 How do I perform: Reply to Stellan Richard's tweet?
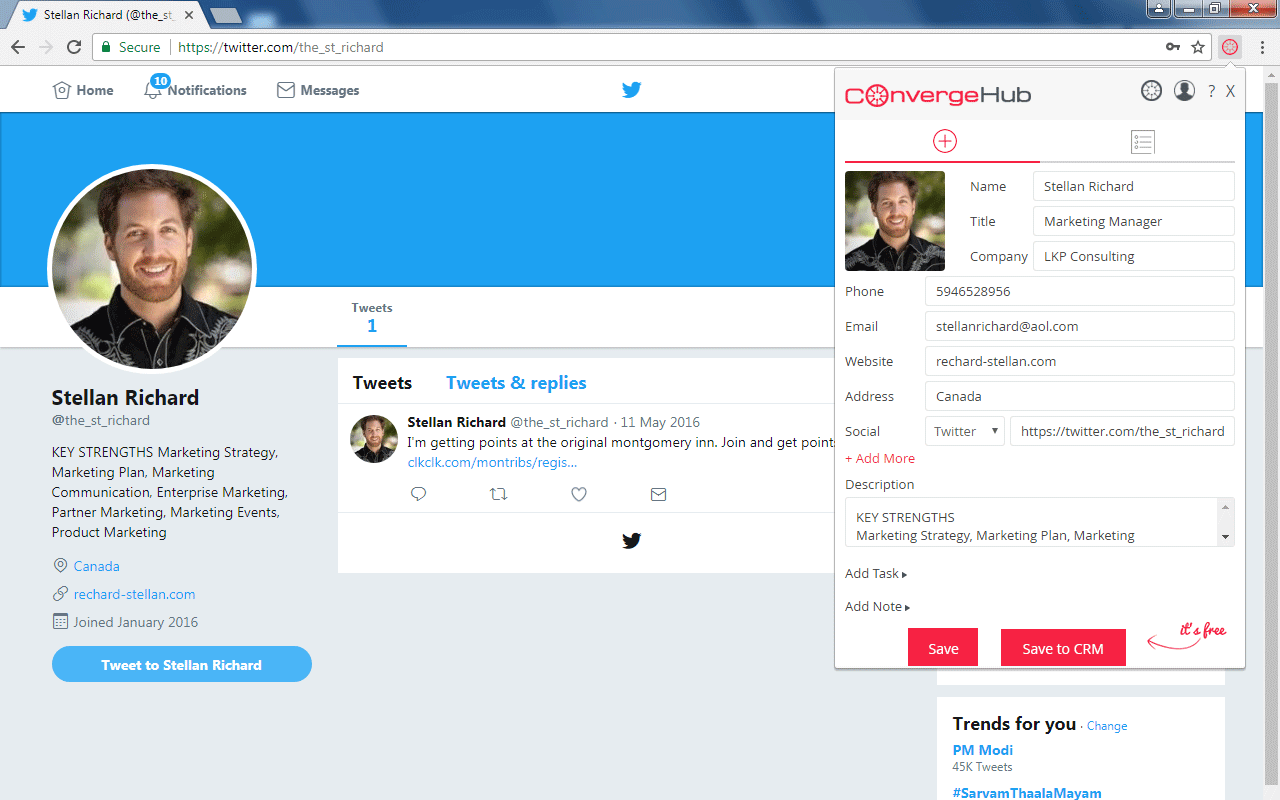419,494
